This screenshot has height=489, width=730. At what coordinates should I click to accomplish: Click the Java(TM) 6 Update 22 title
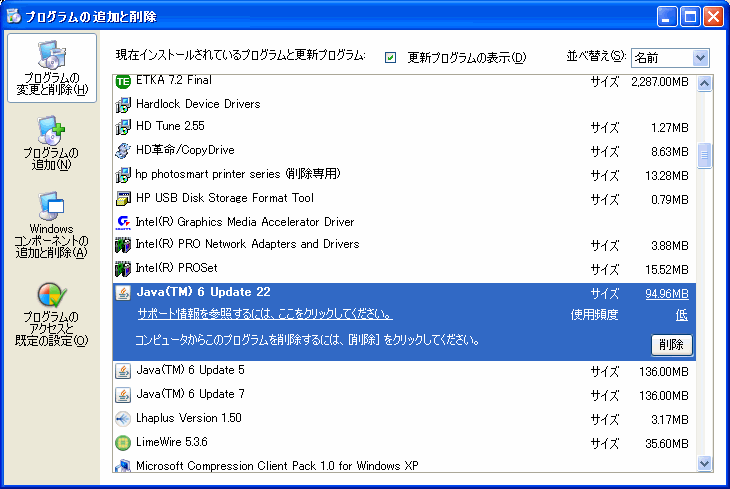(x=203, y=292)
